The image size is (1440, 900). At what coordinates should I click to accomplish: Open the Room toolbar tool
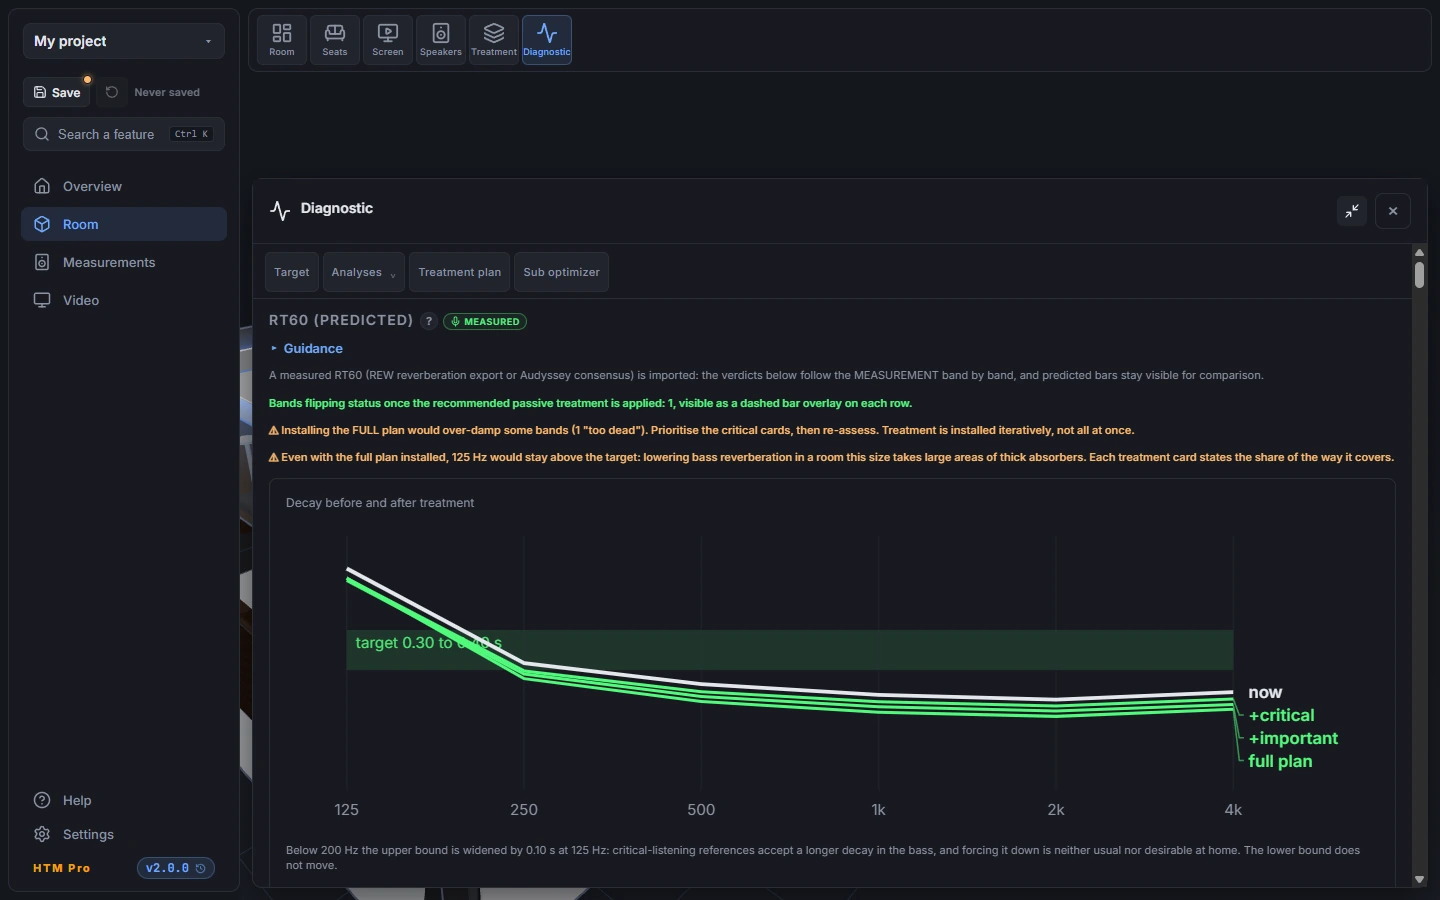pos(282,40)
